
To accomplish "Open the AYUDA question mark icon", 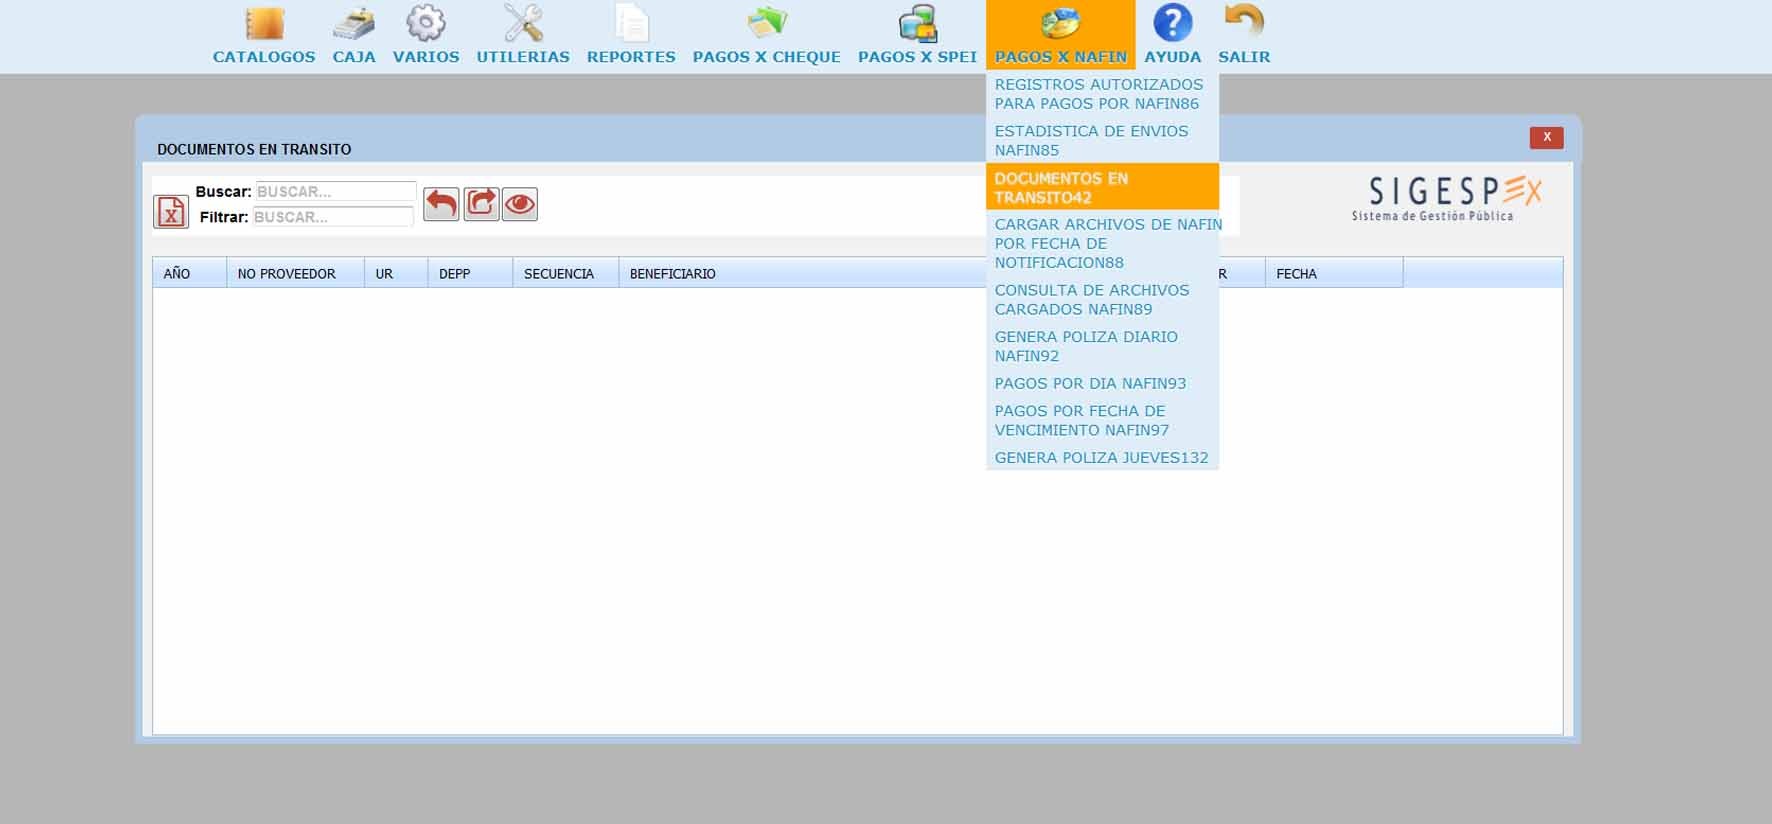I will pyautogui.click(x=1172, y=23).
